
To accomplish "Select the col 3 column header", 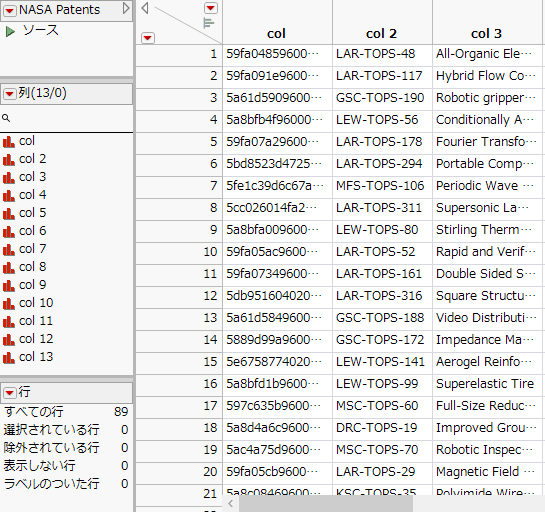I will point(487,22).
